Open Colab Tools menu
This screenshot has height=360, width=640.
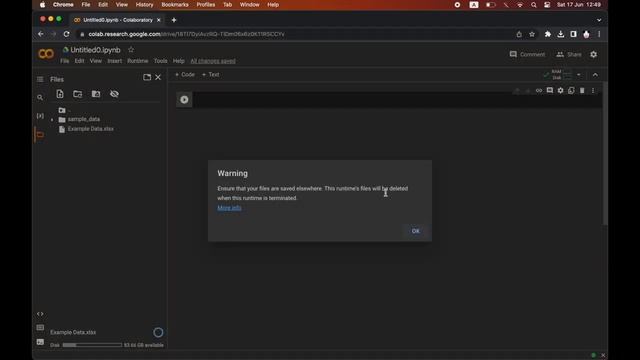click(x=160, y=61)
